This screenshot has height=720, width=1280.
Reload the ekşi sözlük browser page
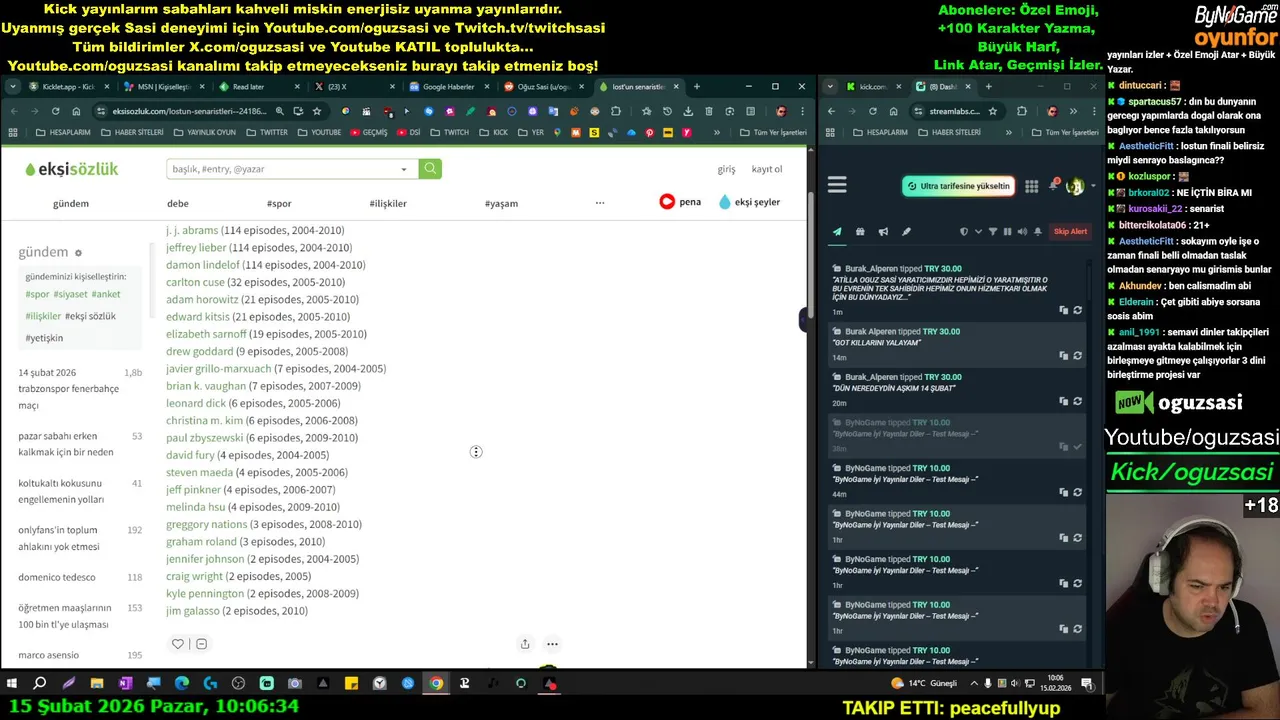[x=55, y=111]
